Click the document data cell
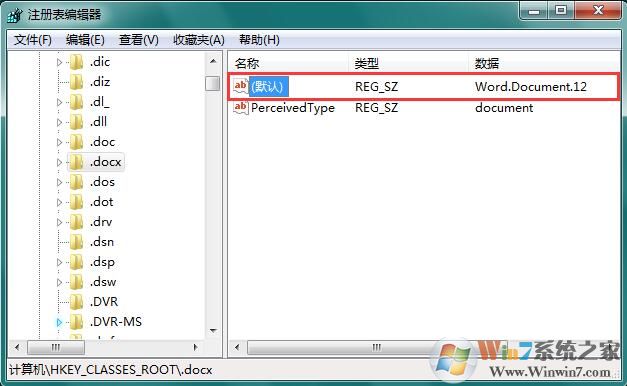 click(504, 108)
